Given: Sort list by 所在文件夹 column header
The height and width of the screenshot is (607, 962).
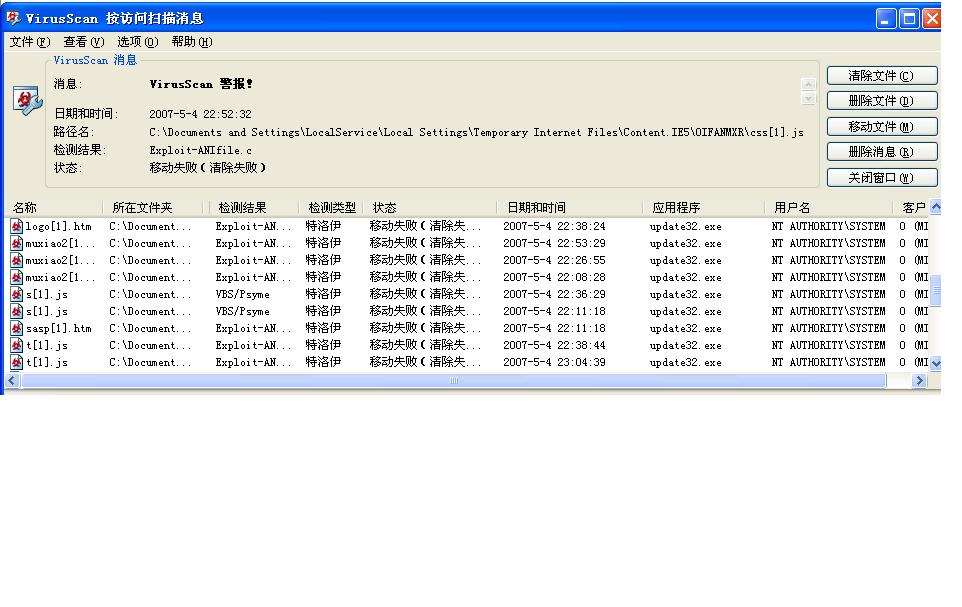Looking at the screenshot, I should coord(153,207).
